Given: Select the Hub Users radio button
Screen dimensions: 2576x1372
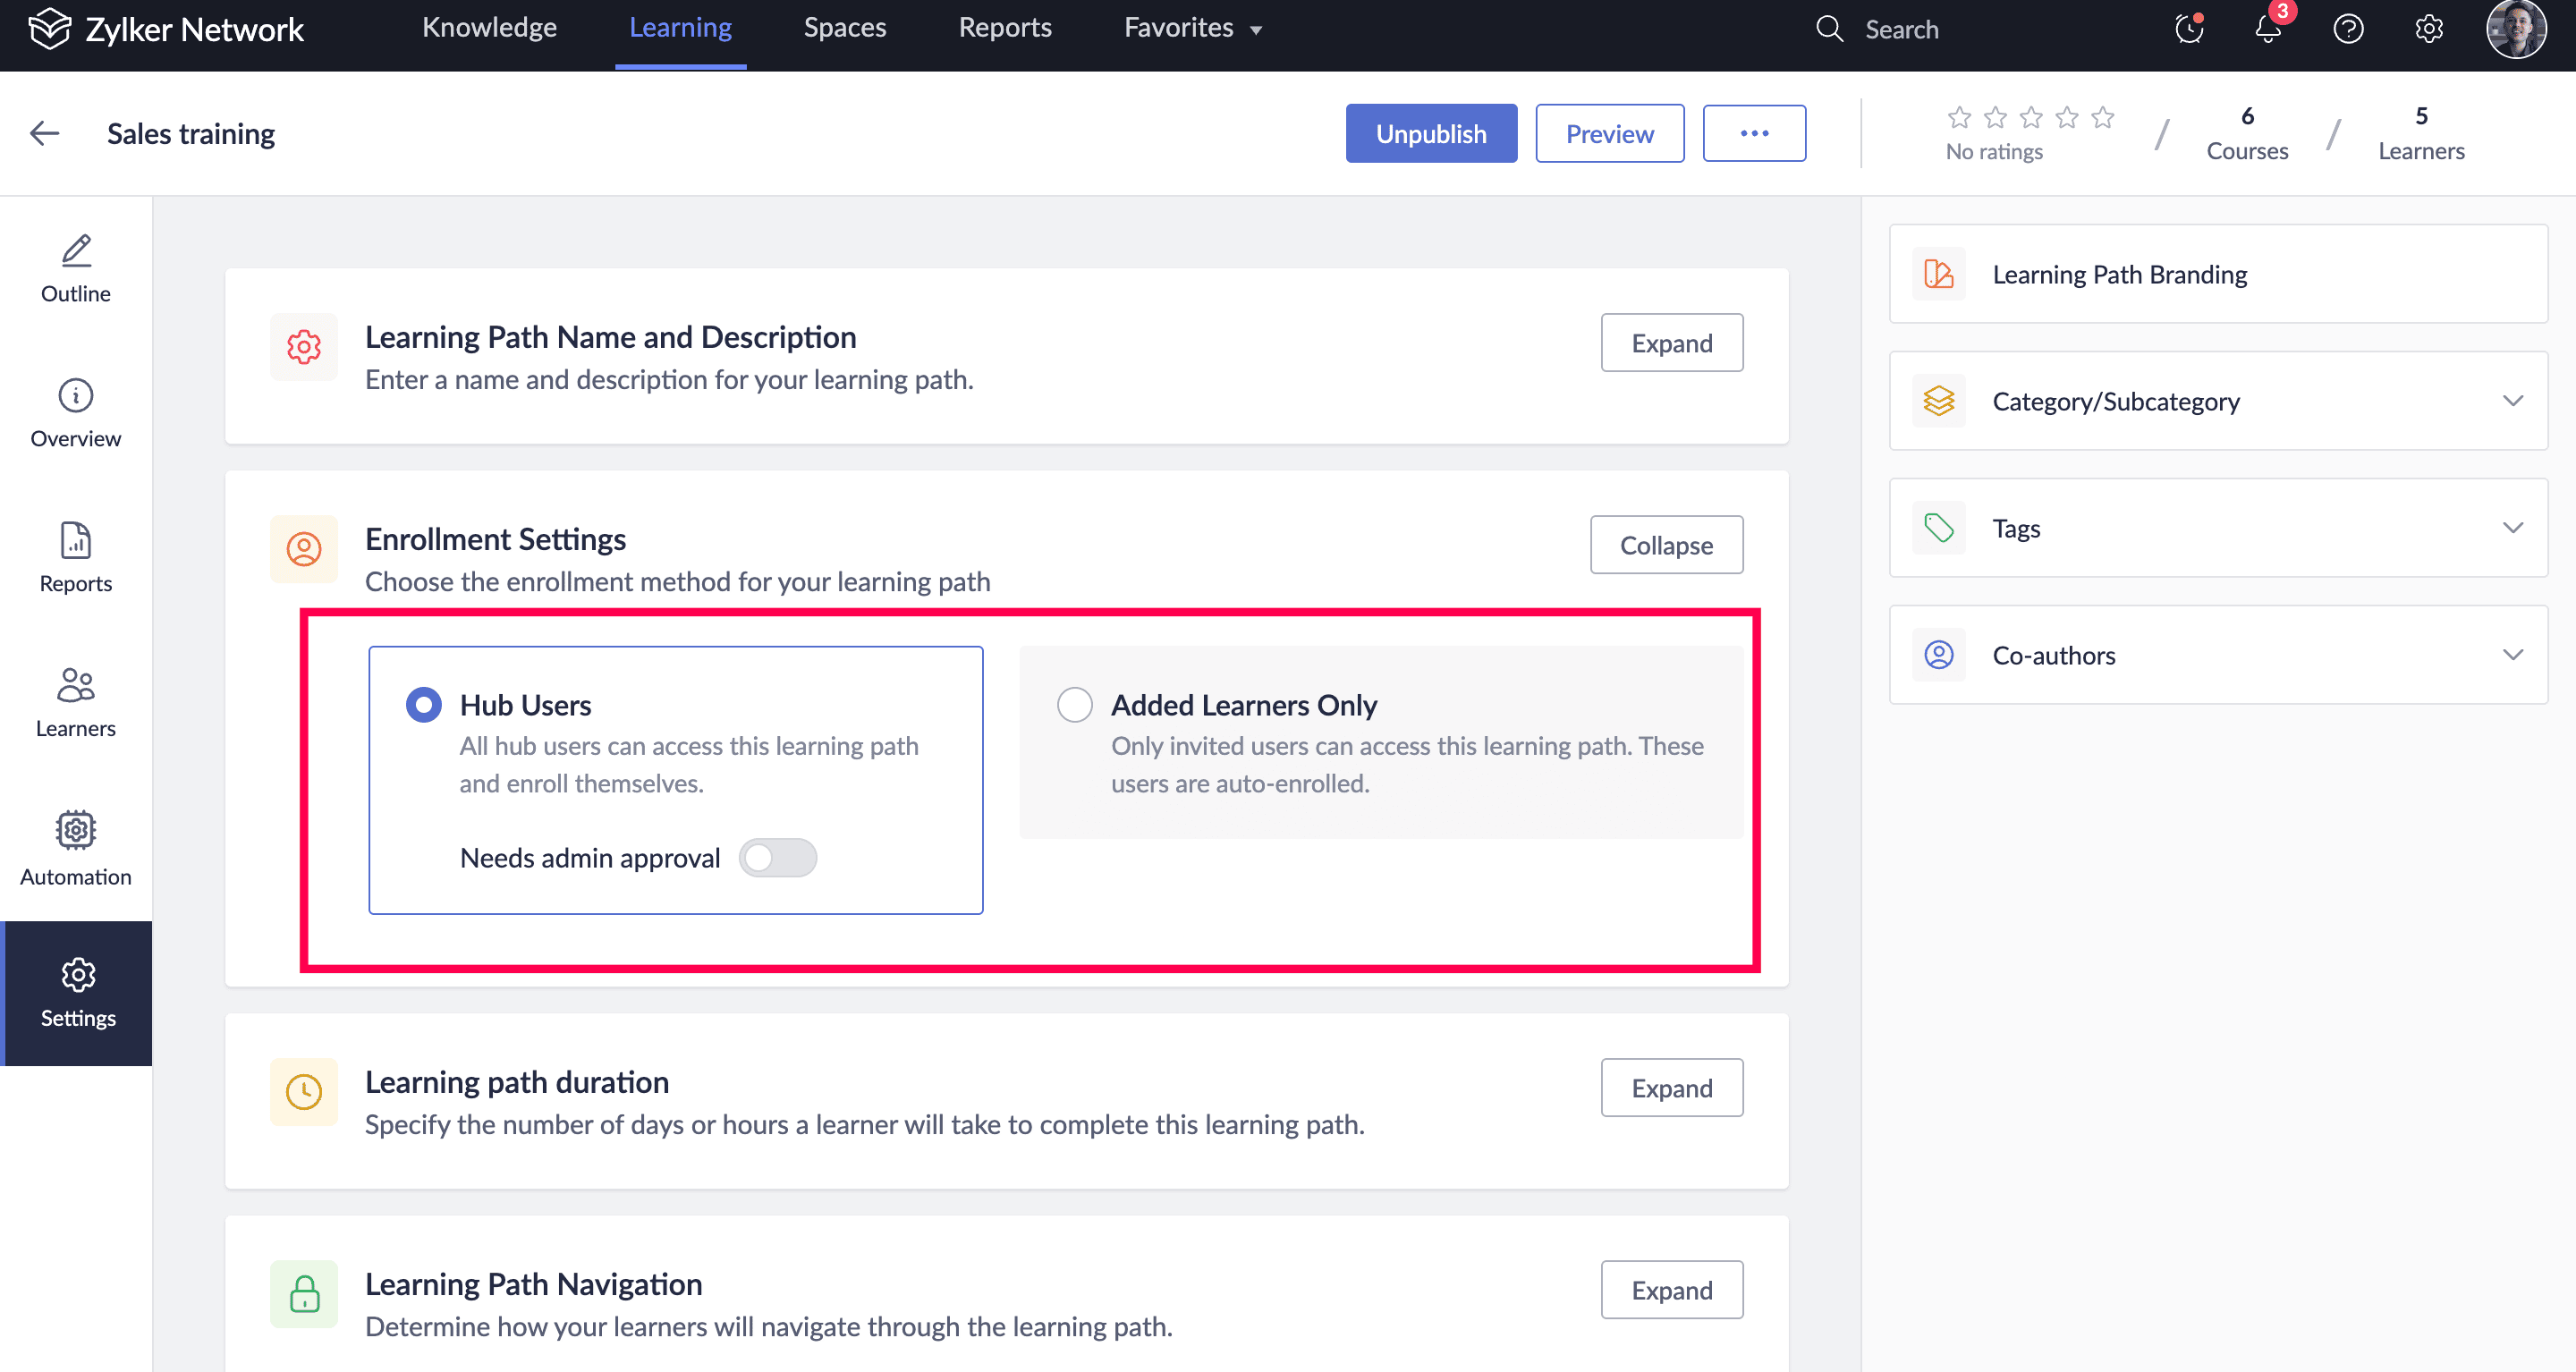Looking at the screenshot, I should [x=423, y=704].
